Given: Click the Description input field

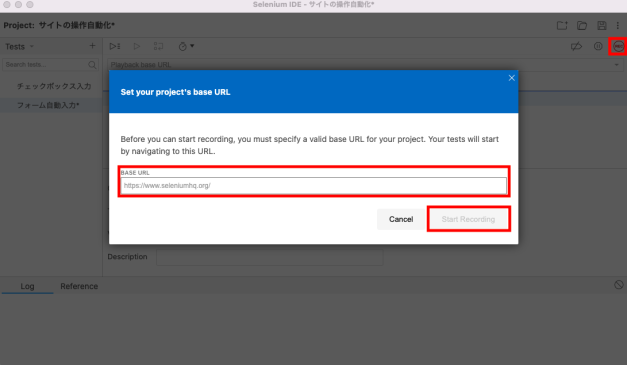Looking at the screenshot, I should point(270,257).
